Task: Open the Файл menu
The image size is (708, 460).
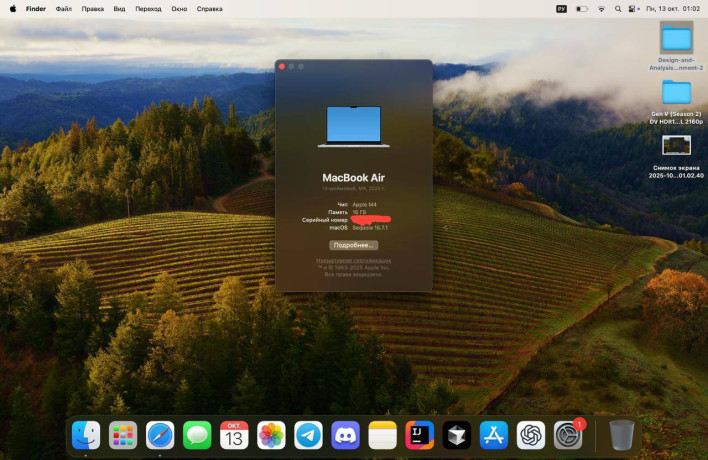Action: (63, 8)
